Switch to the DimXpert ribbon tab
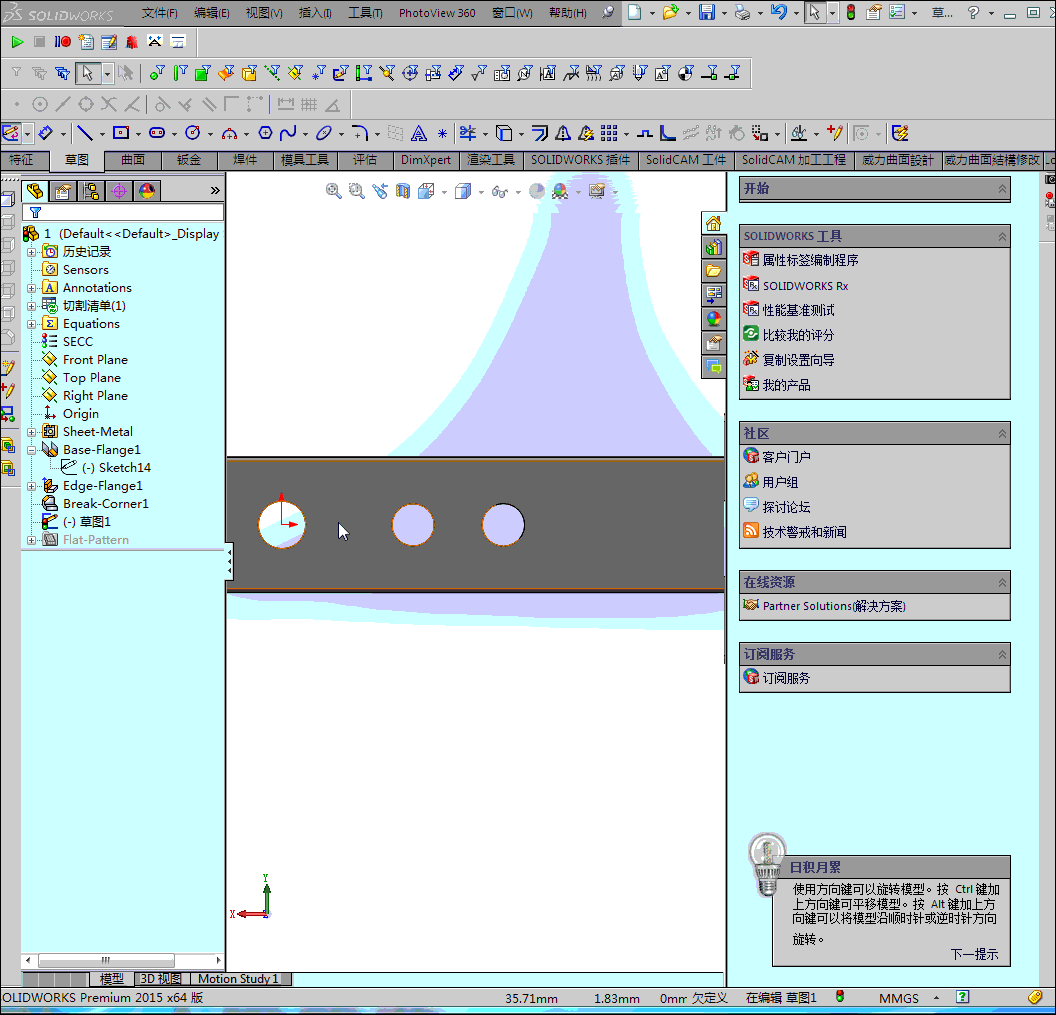 tap(426, 160)
